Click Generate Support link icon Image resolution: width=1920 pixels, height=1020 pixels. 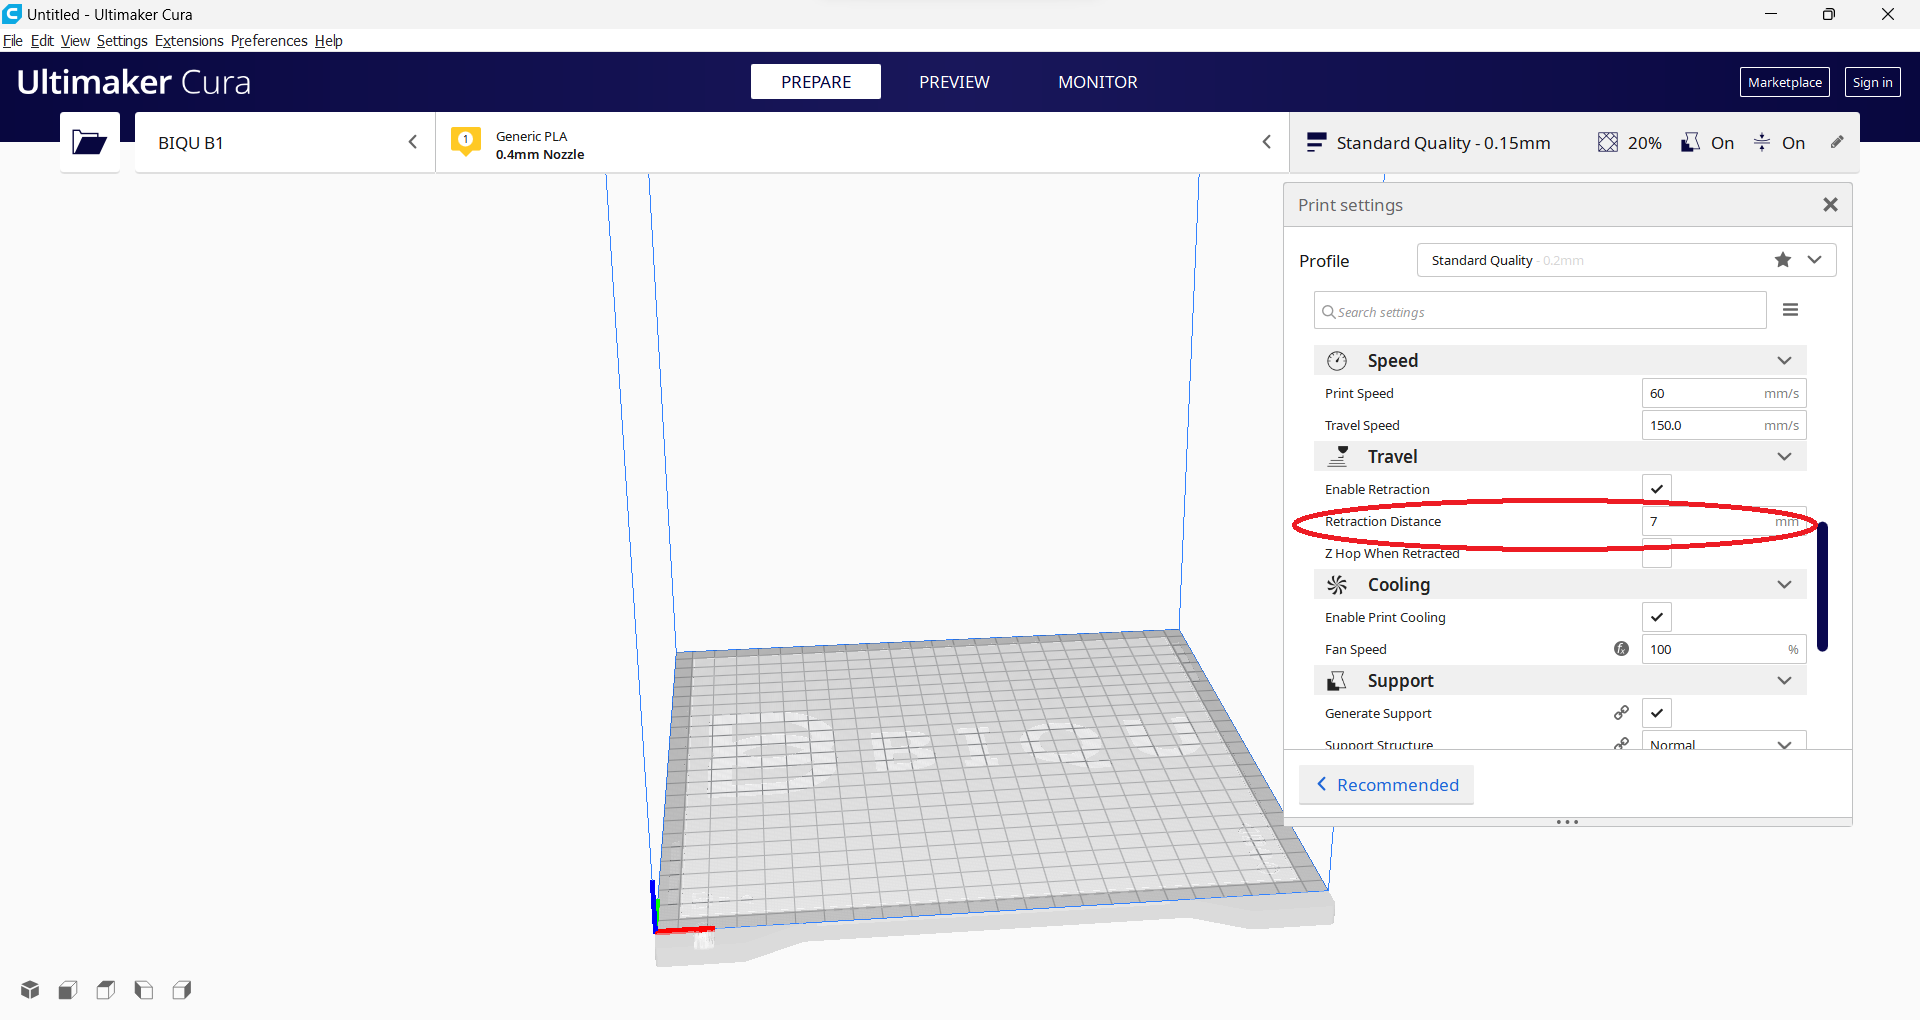click(1621, 713)
